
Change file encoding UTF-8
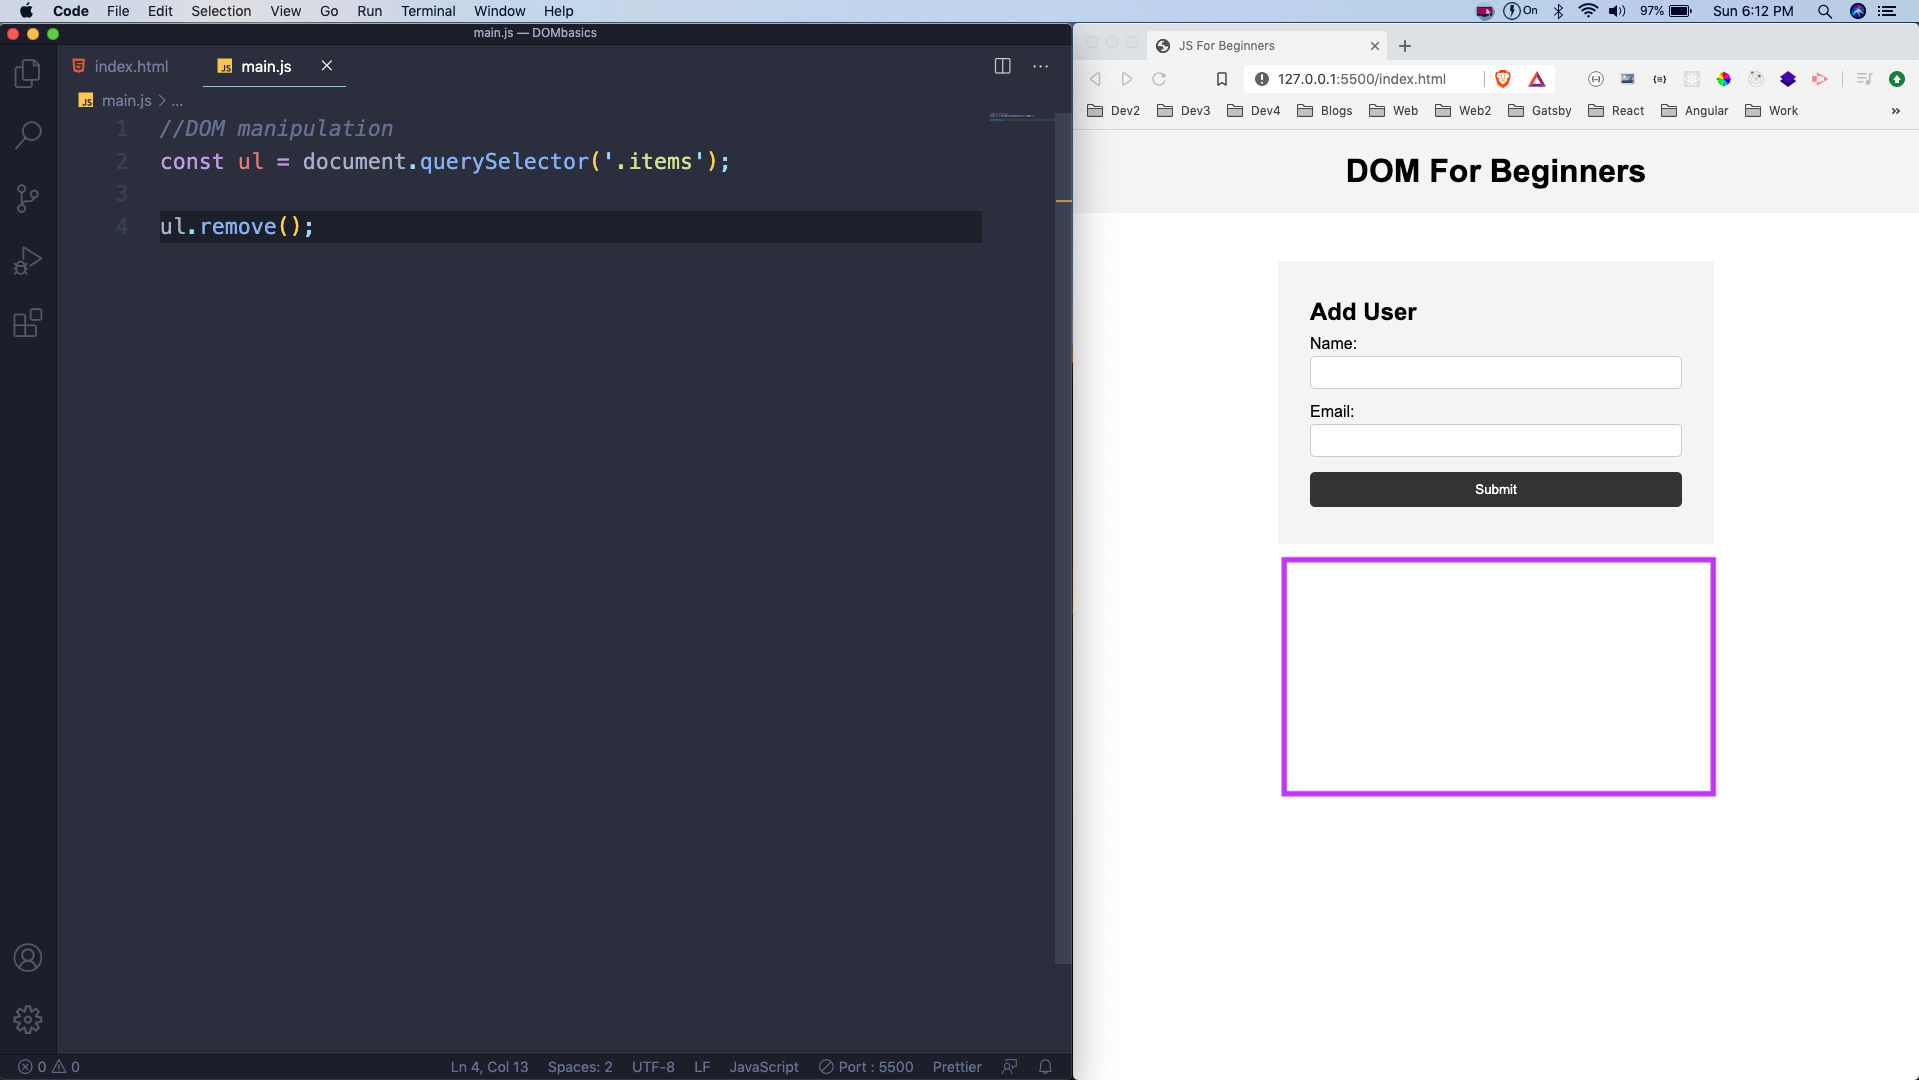[x=653, y=1067]
